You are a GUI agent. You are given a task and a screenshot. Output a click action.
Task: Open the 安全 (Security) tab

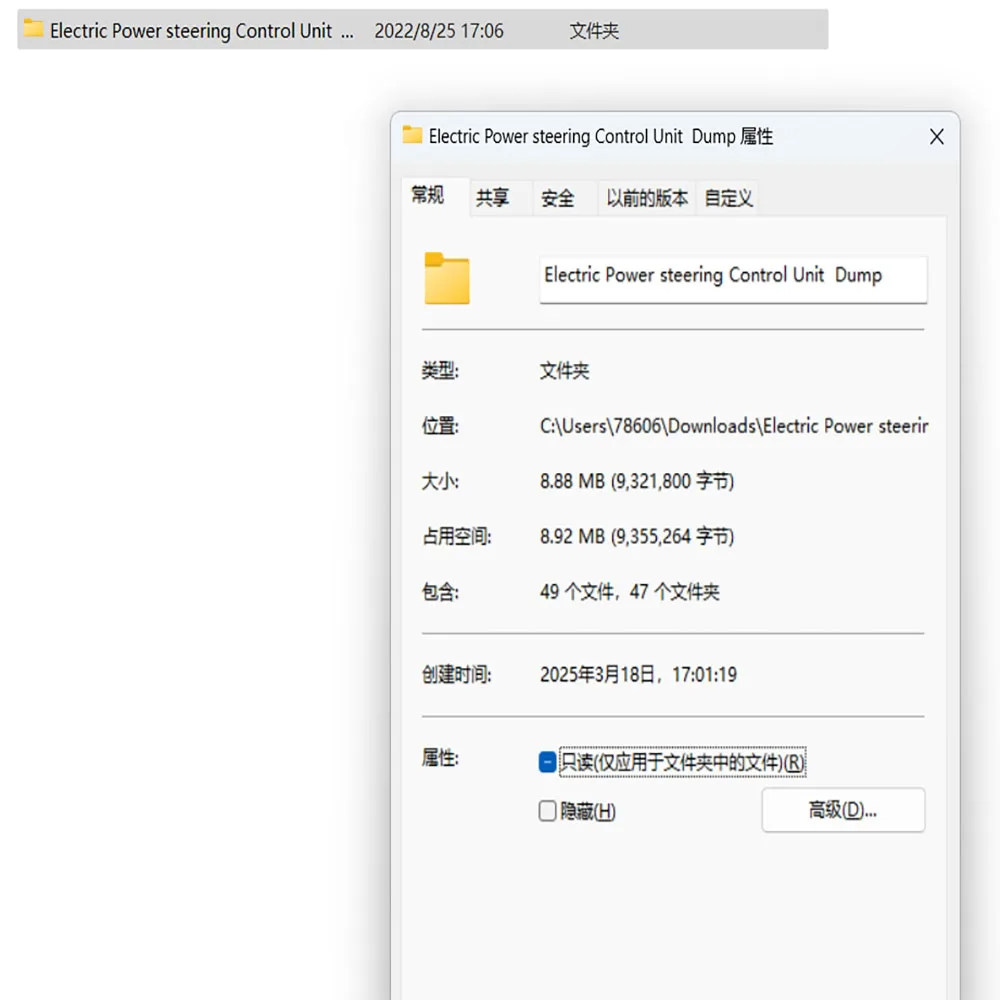tap(557, 197)
